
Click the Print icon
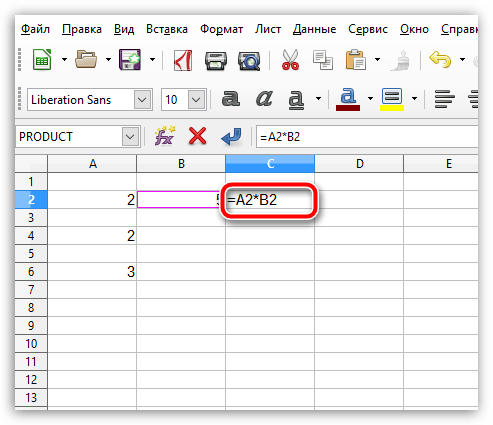point(216,61)
